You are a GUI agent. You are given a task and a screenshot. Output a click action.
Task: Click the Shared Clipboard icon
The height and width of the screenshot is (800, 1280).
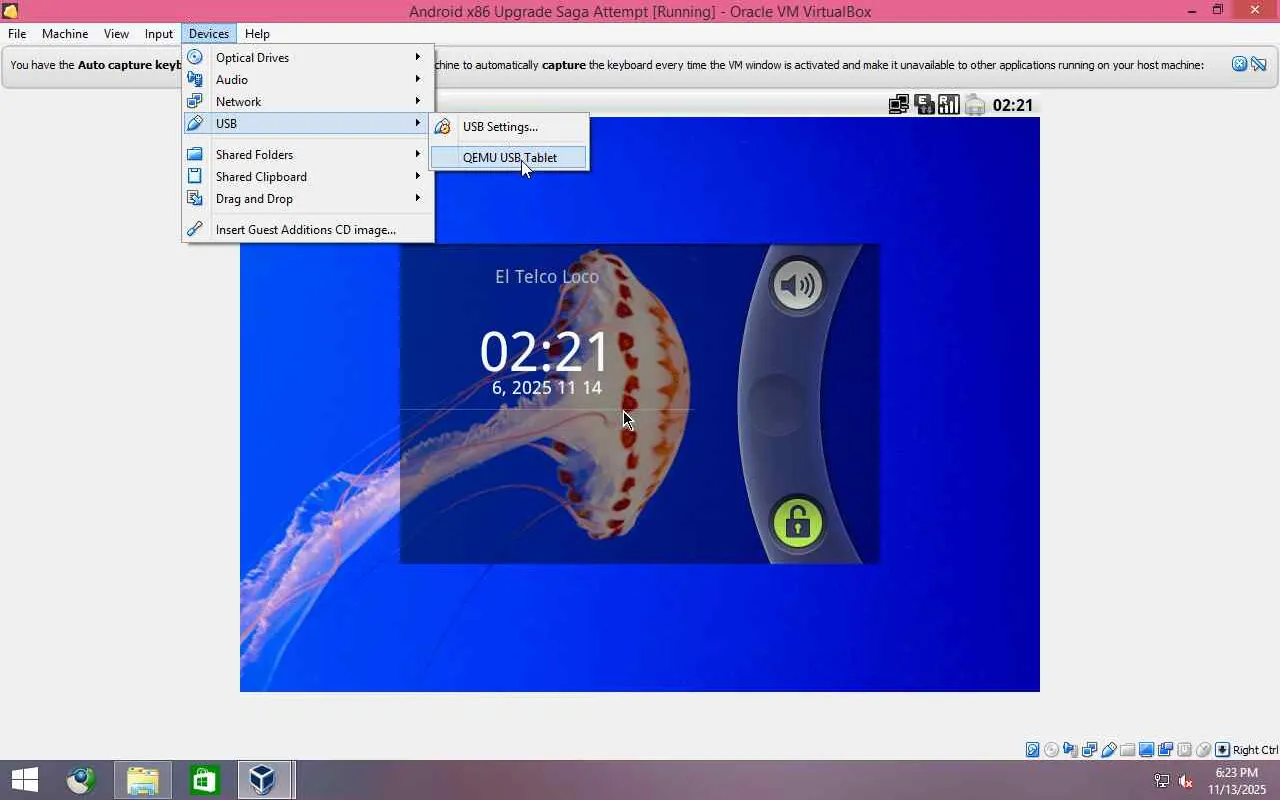[x=195, y=176]
